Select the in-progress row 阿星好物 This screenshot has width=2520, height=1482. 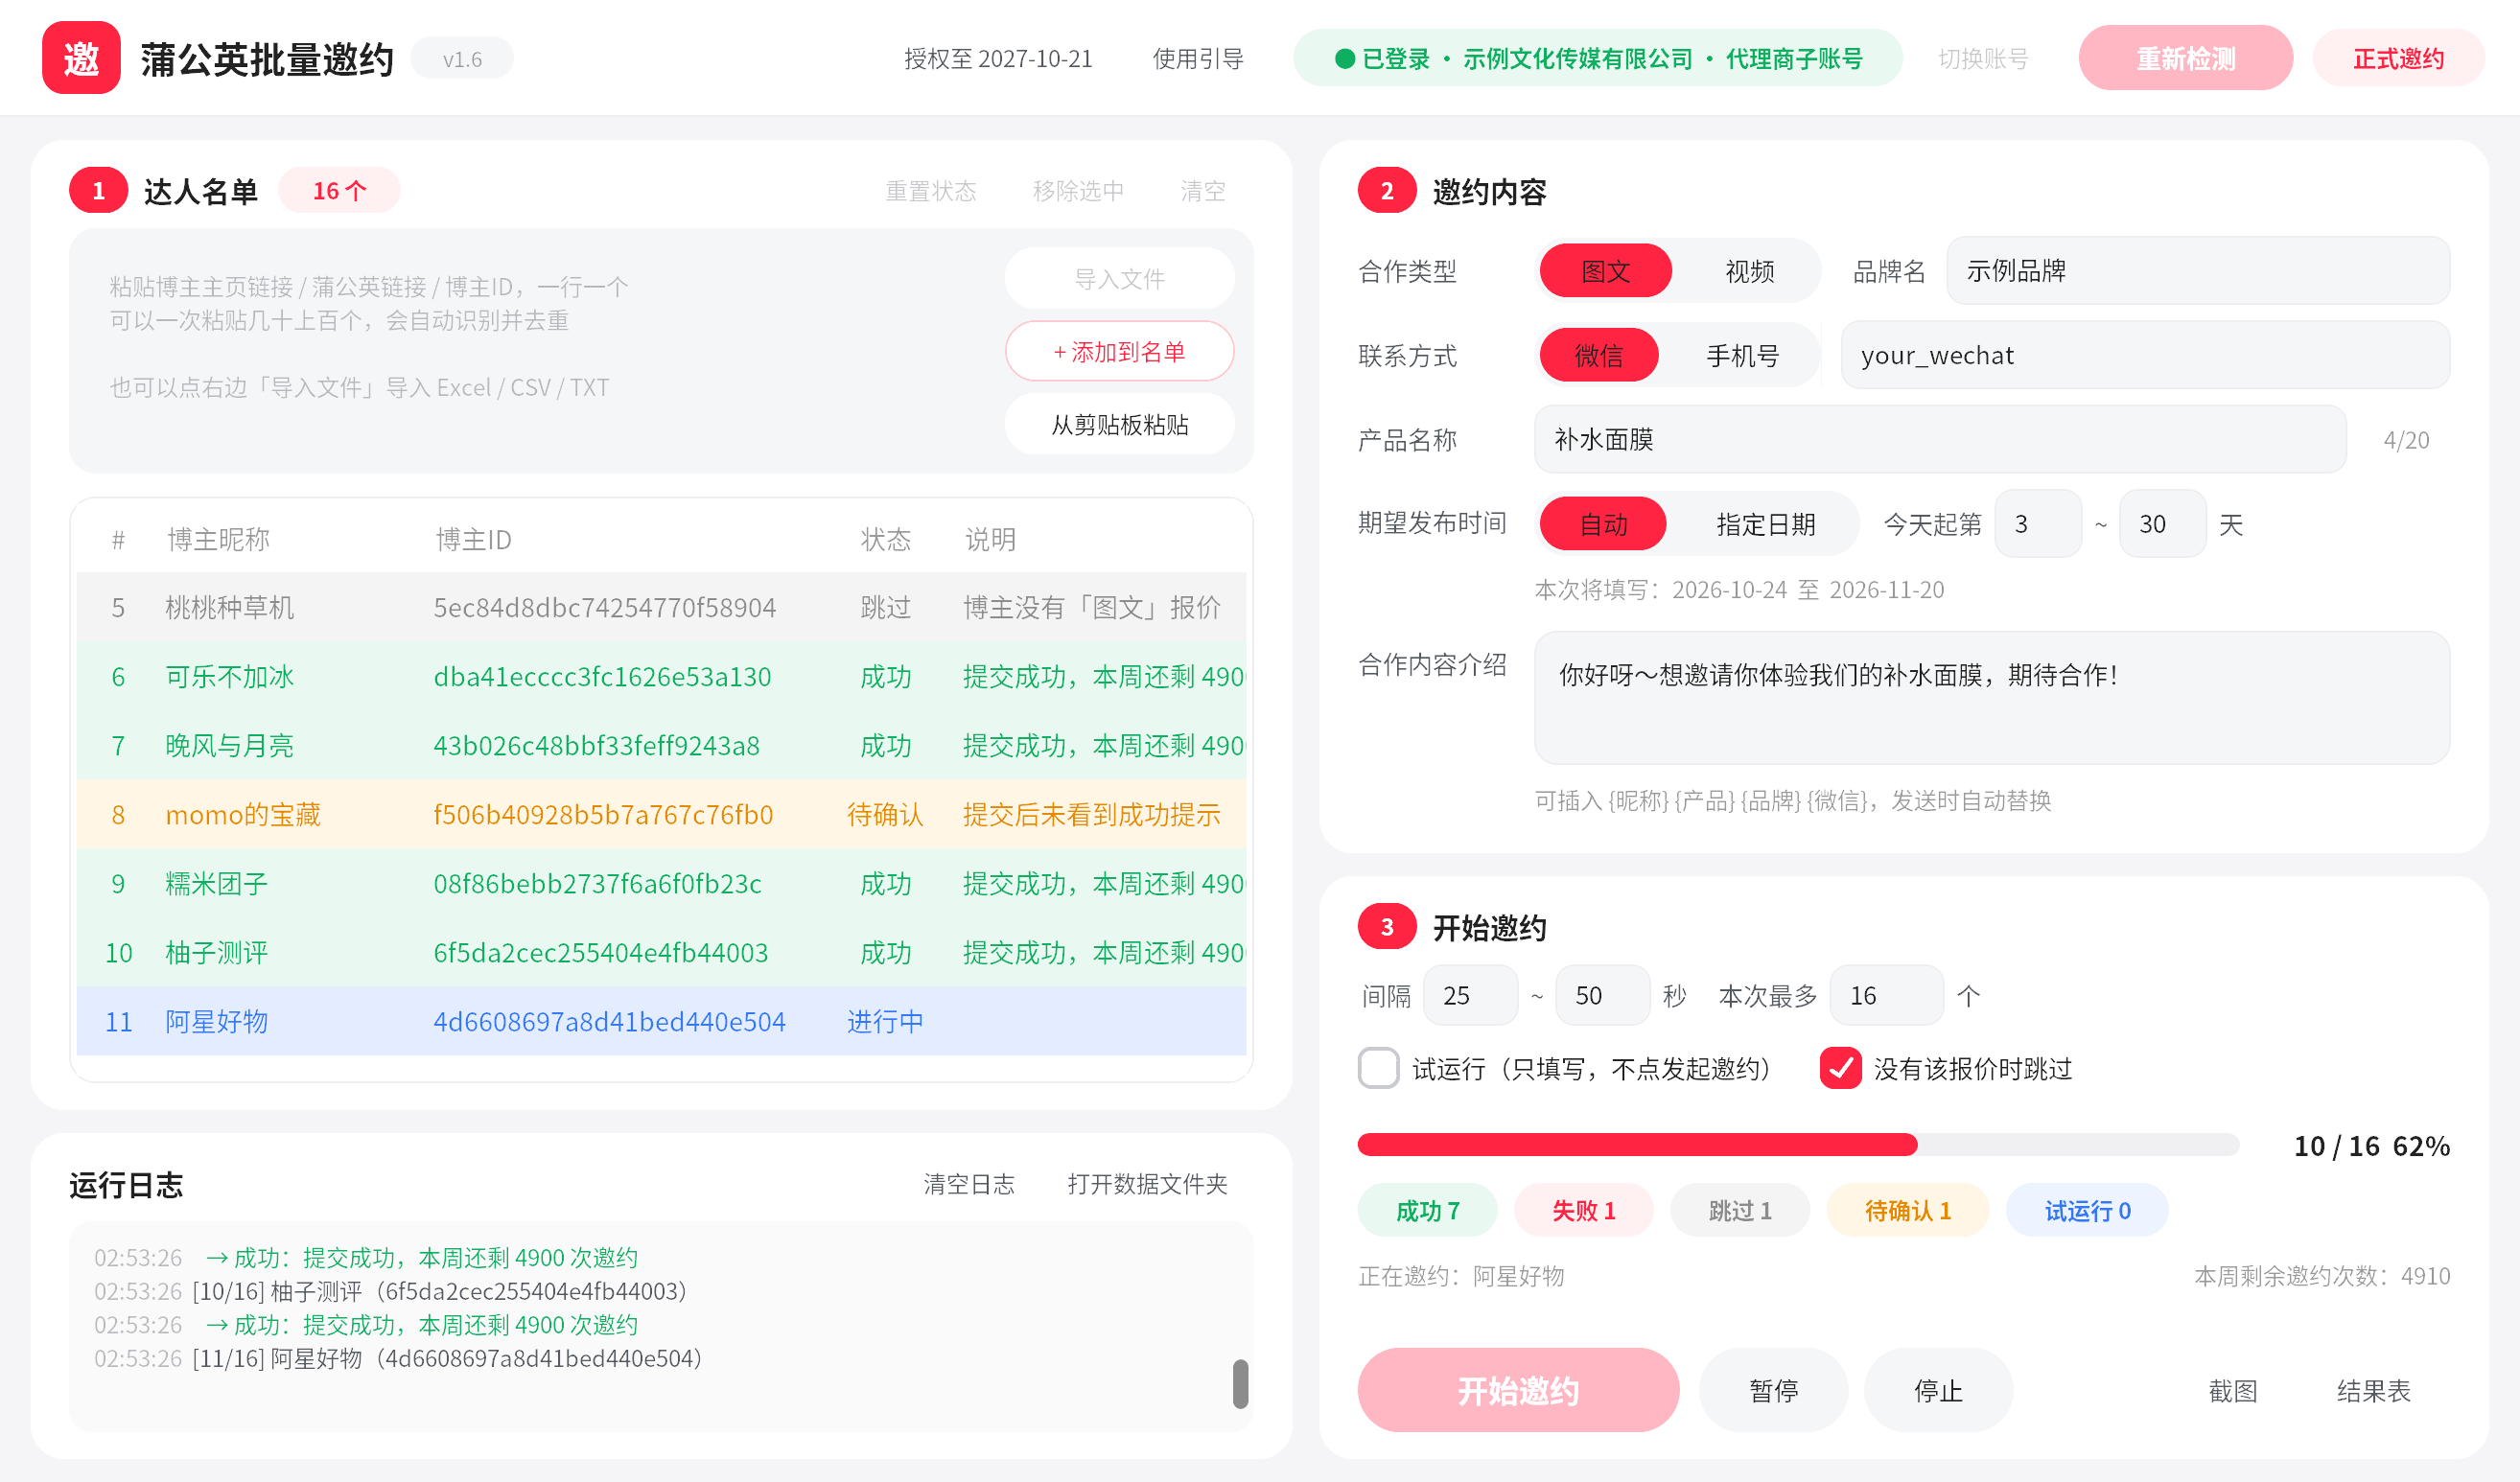pyautogui.click(x=661, y=1021)
